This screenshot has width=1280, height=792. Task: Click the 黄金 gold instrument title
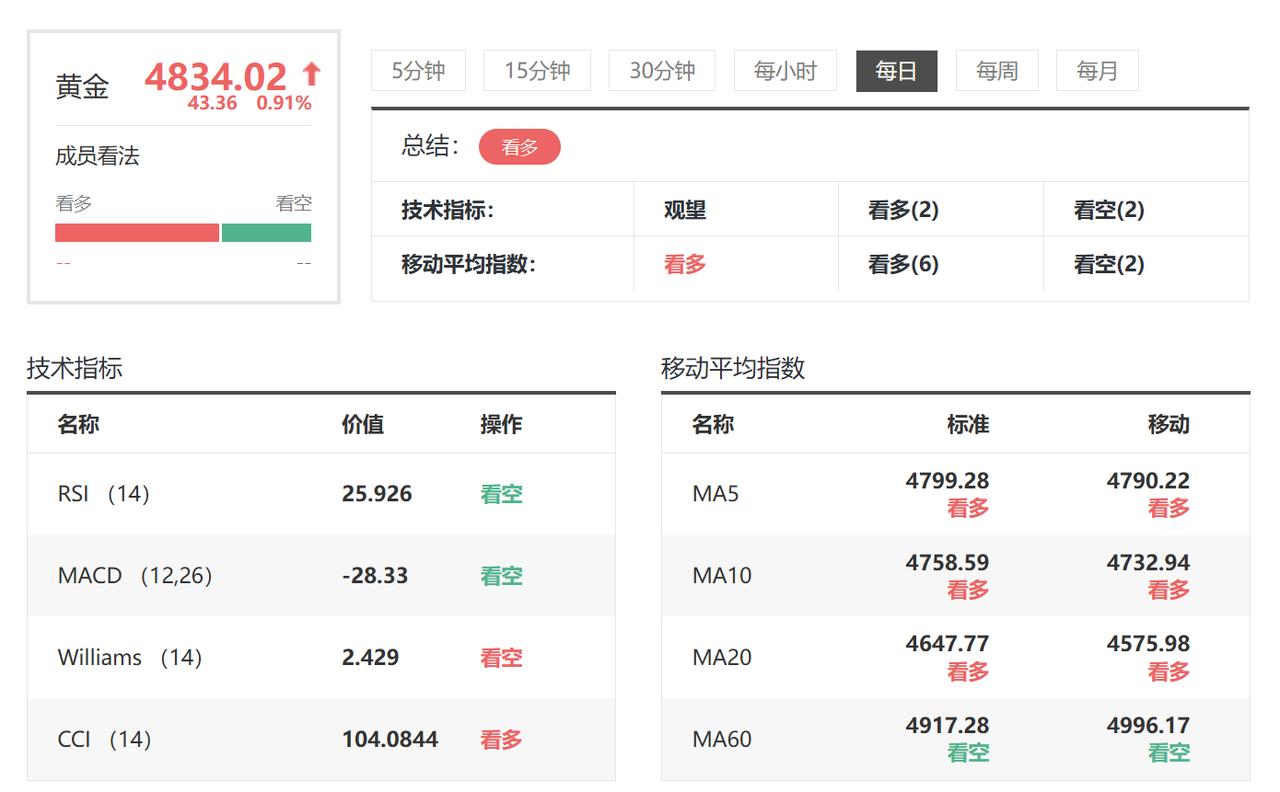[x=80, y=86]
